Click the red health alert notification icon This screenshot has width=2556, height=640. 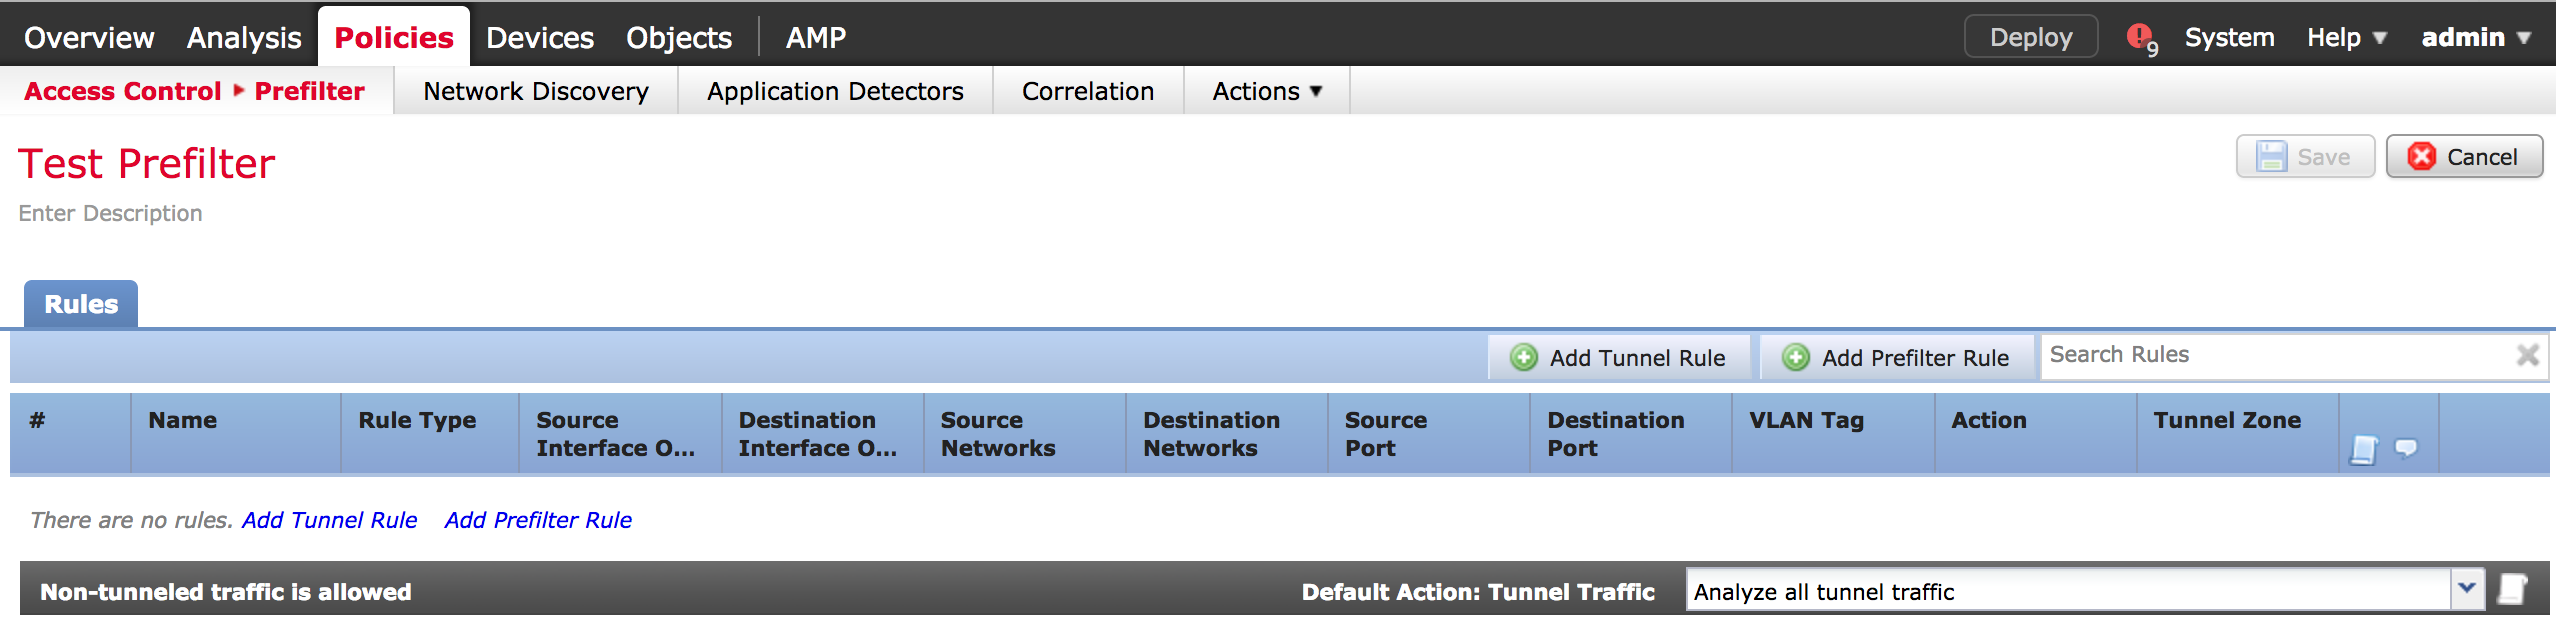(x=2138, y=37)
